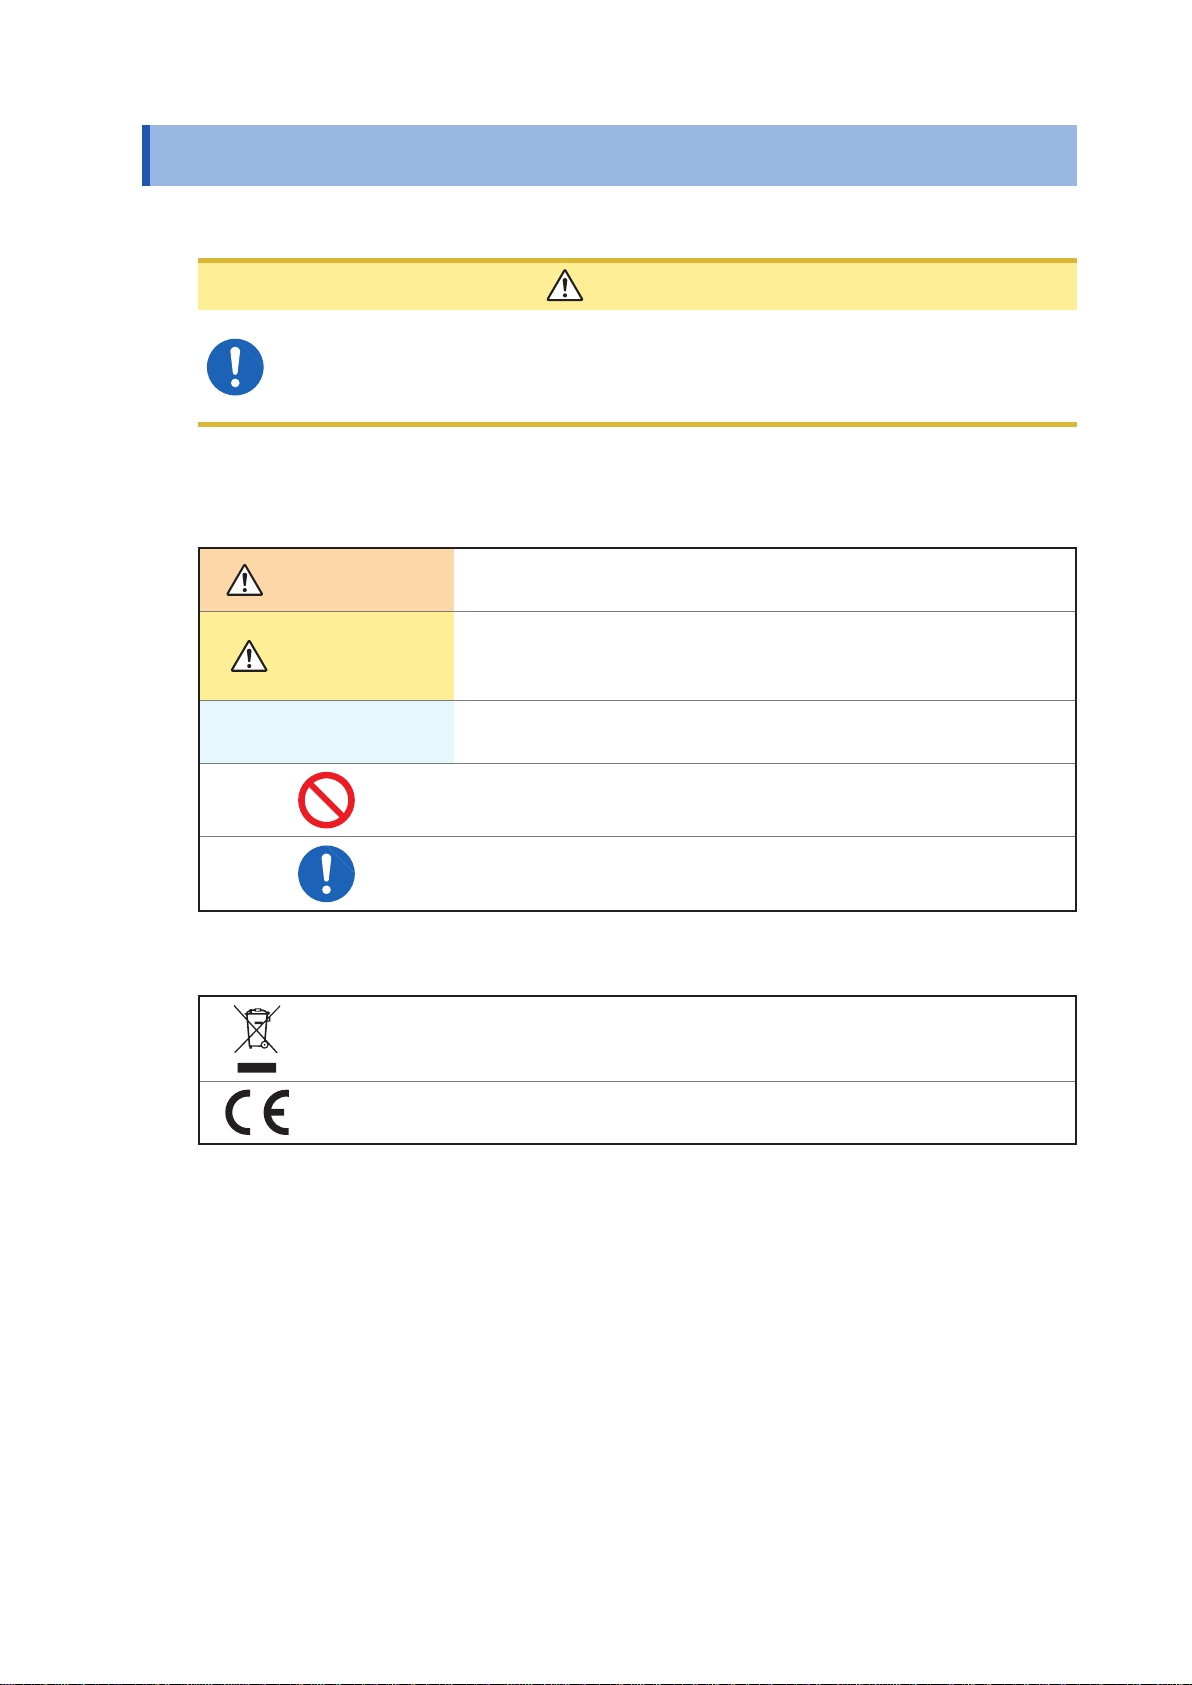Select the yellow caution-level cell
Viewport: 1192px width, 1685px height.
click(326, 656)
